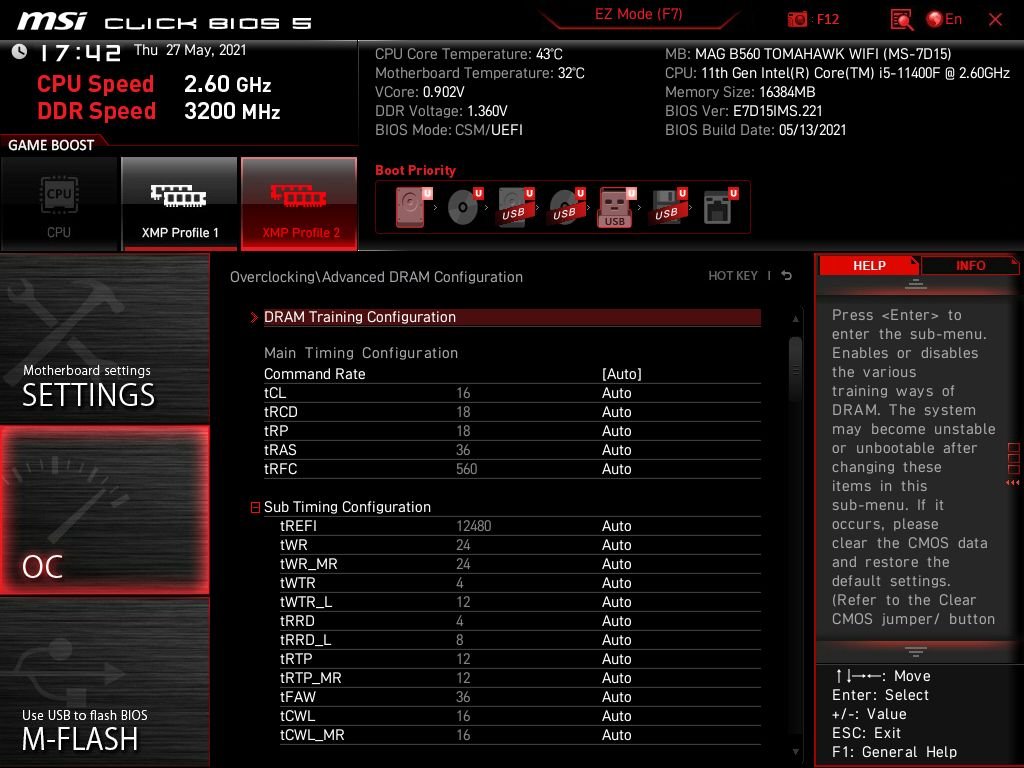Select the network boot device icon

[719, 207]
